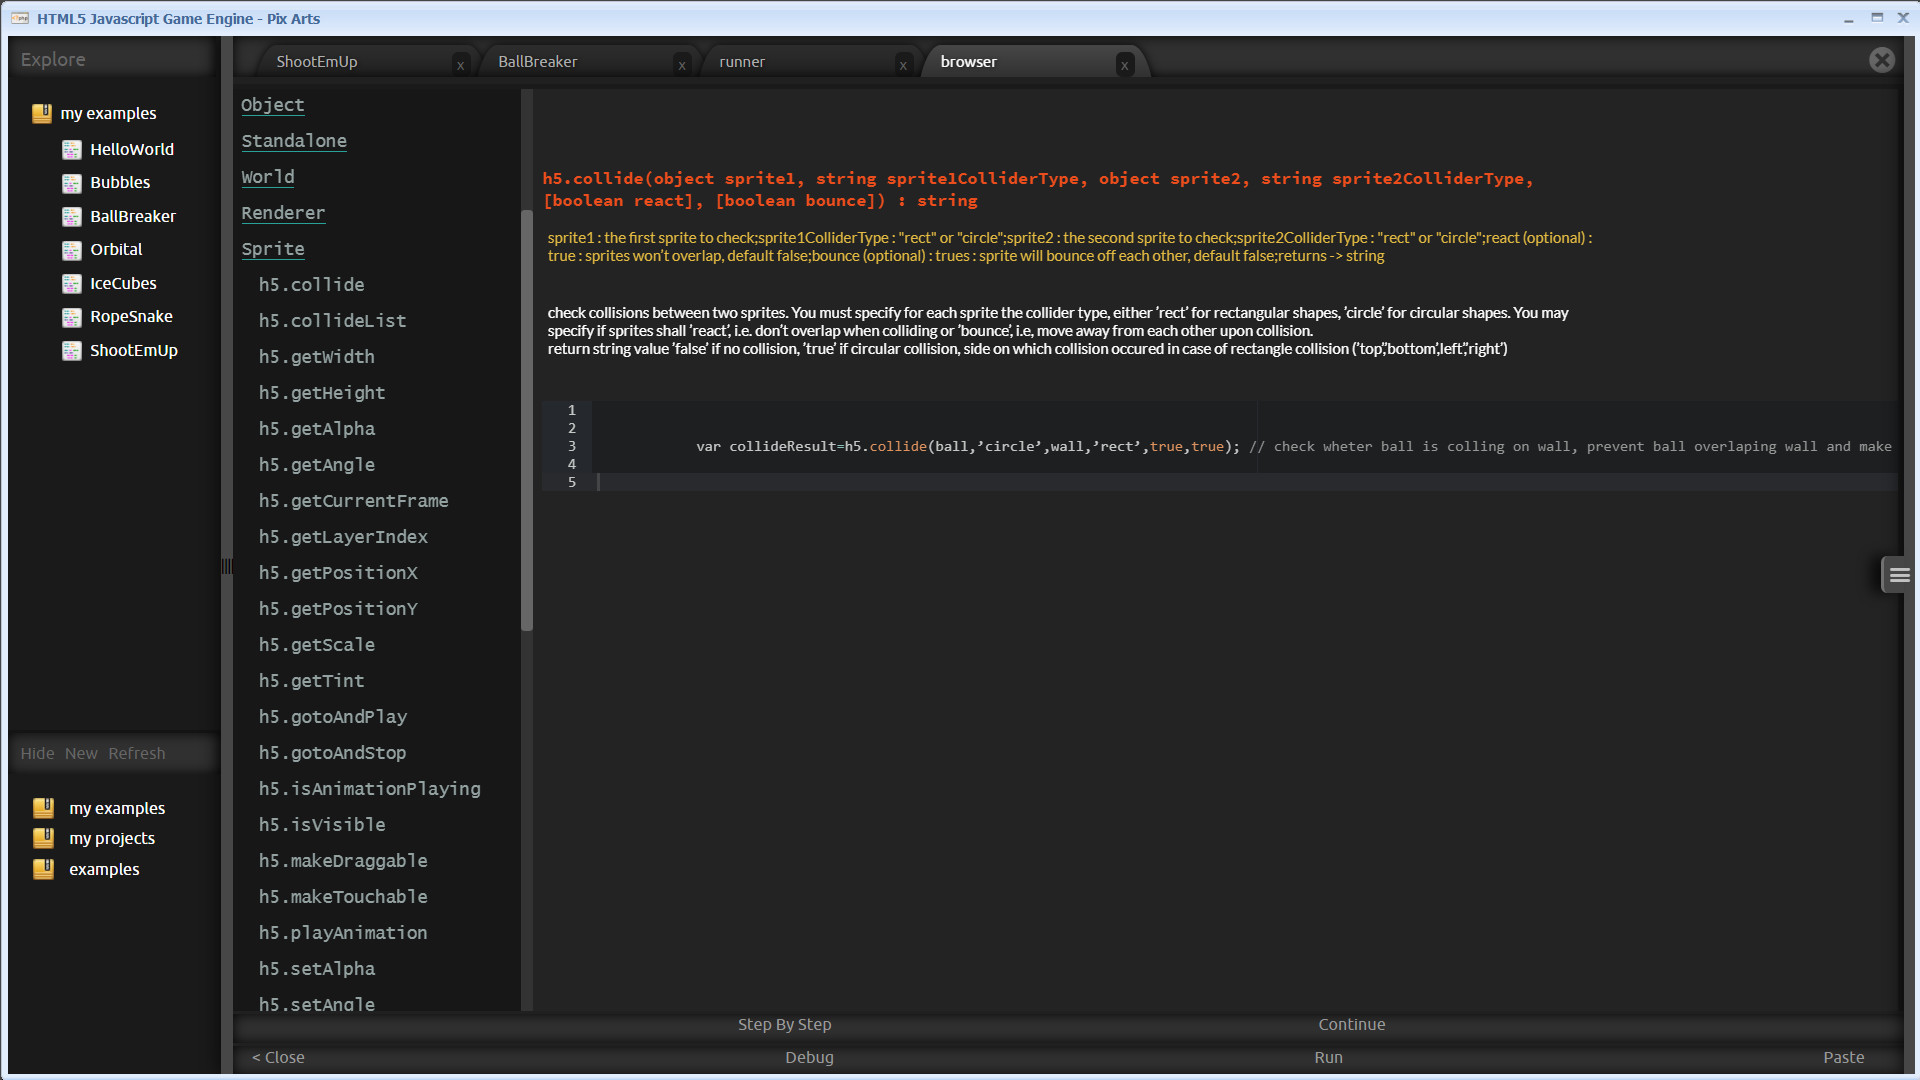Screen dimensions: 1920x1080
Task: Select h5.getAlpha in the API list
Action: (316, 428)
